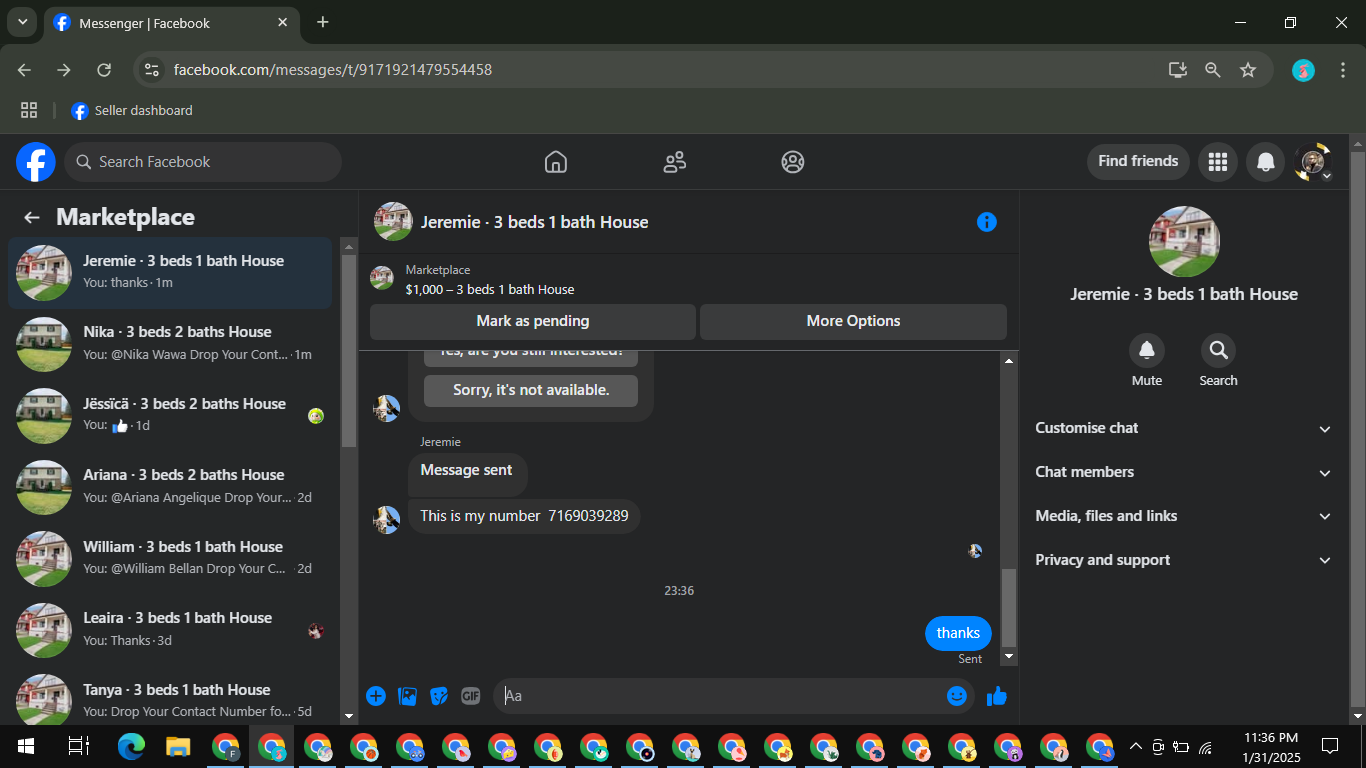Click the browser address bar URL
This screenshot has width=1366, height=768.
[333, 70]
